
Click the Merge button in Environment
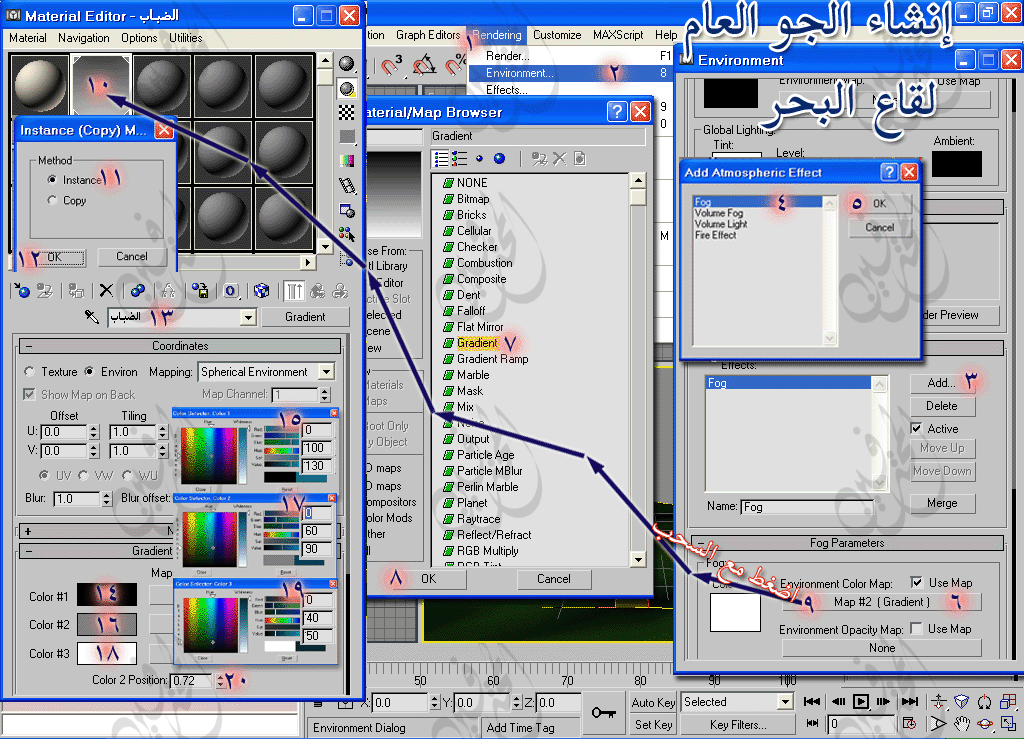point(942,503)
